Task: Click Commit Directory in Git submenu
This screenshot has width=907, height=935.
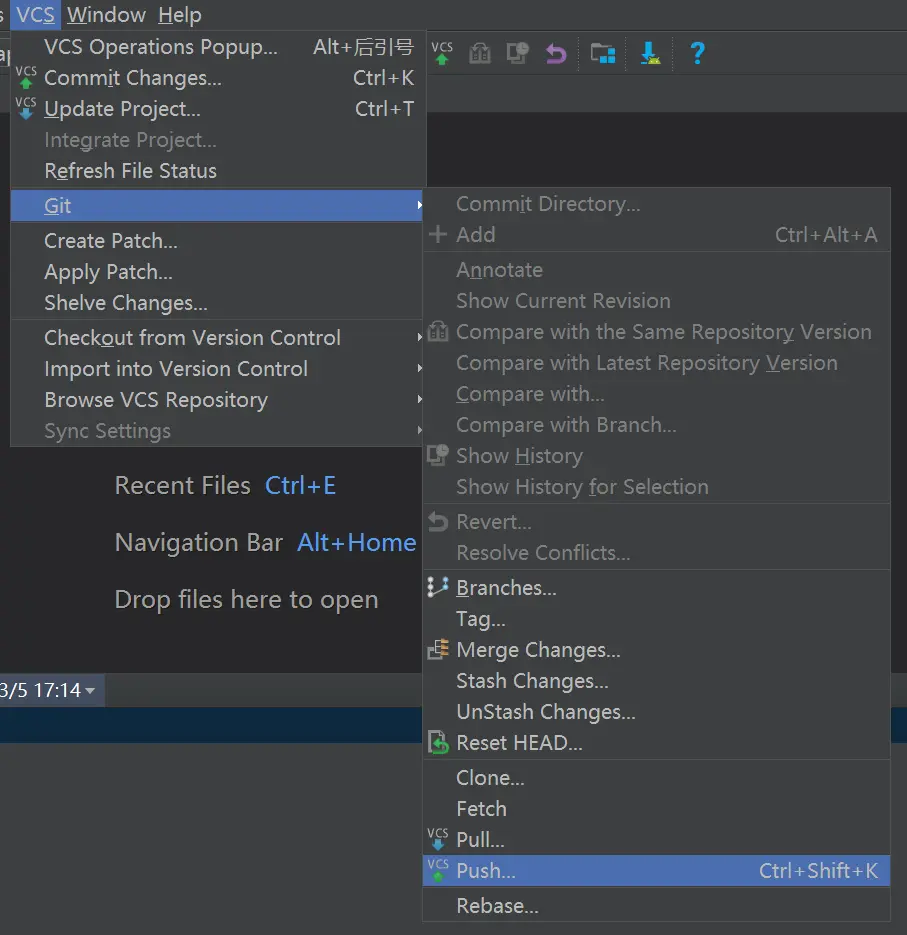Action: pyautogui.click(x=656, y=204)
